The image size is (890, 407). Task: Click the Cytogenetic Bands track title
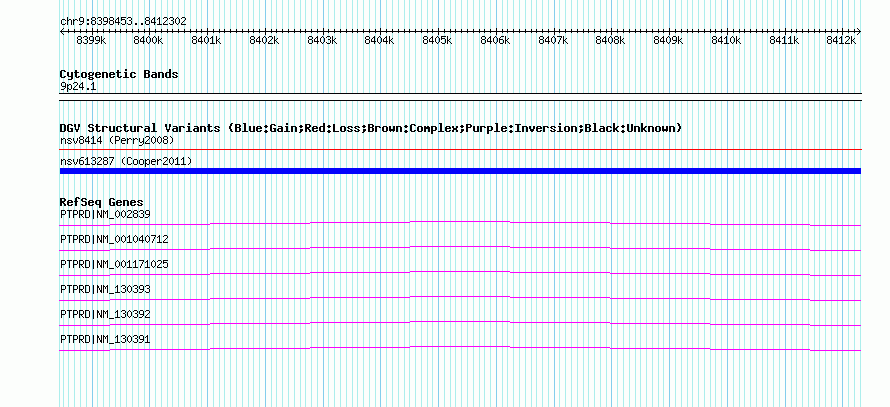tap(119, 74)
